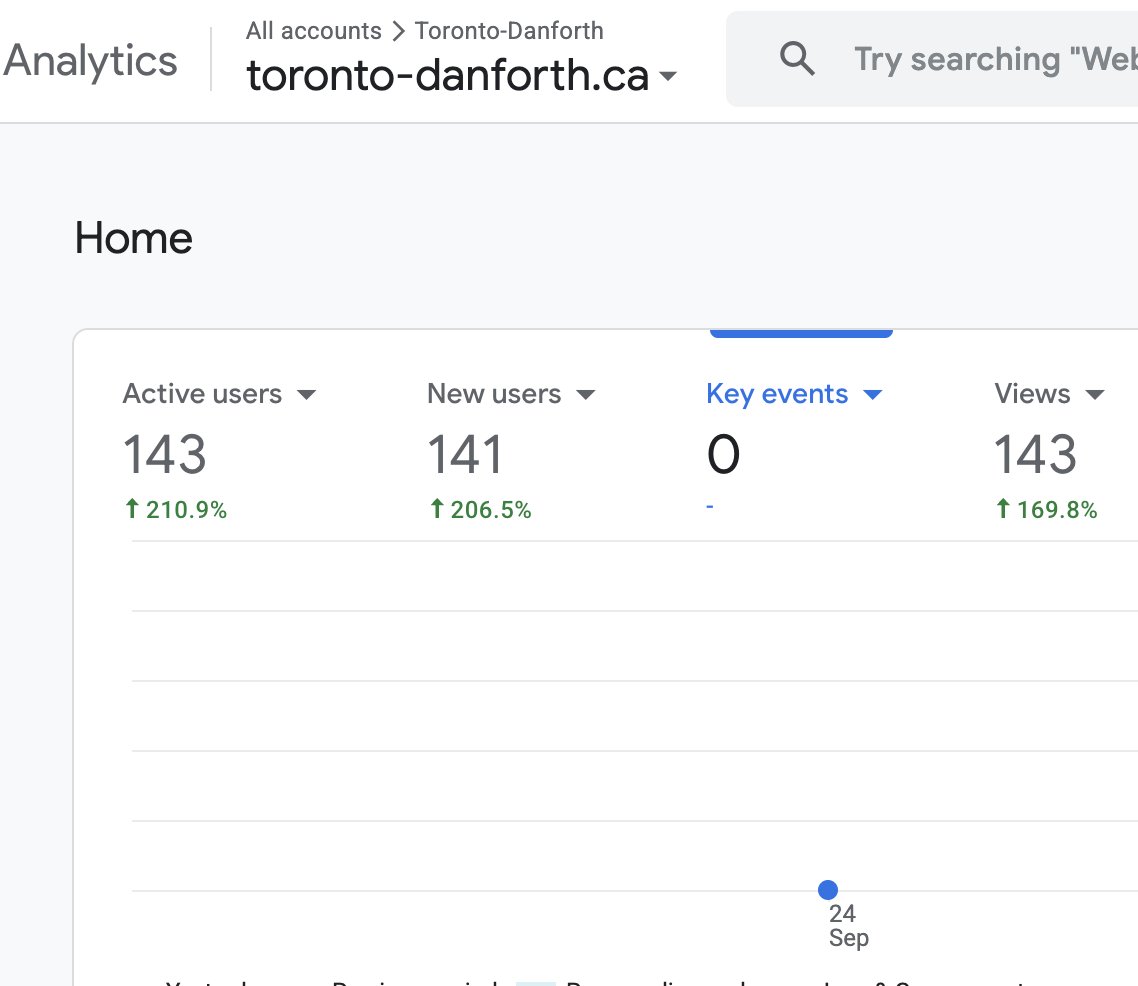Open the Views metric dropdown
1138x986 pixels.
tap(1094, 395)
